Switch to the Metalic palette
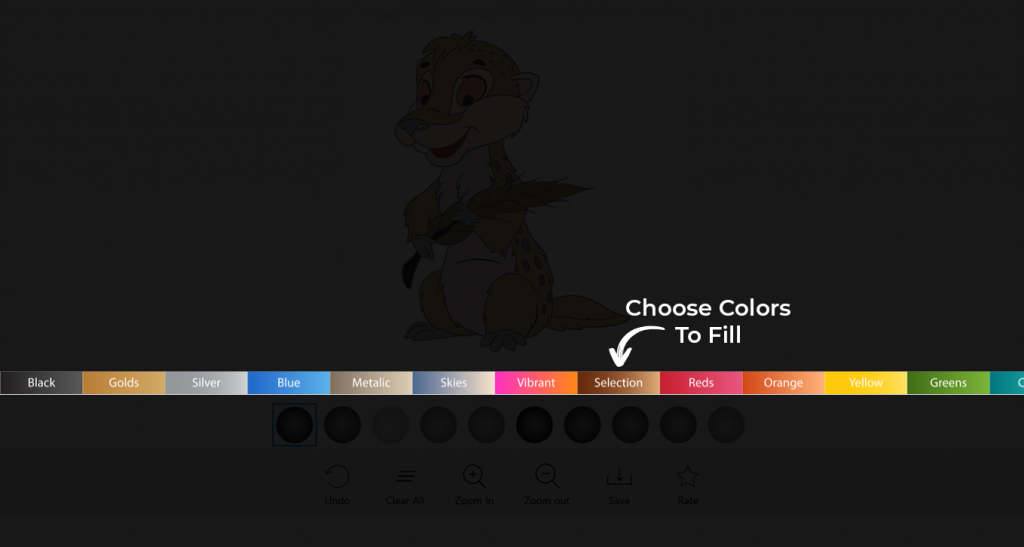Screen dimensions: 1024x547 371,383
